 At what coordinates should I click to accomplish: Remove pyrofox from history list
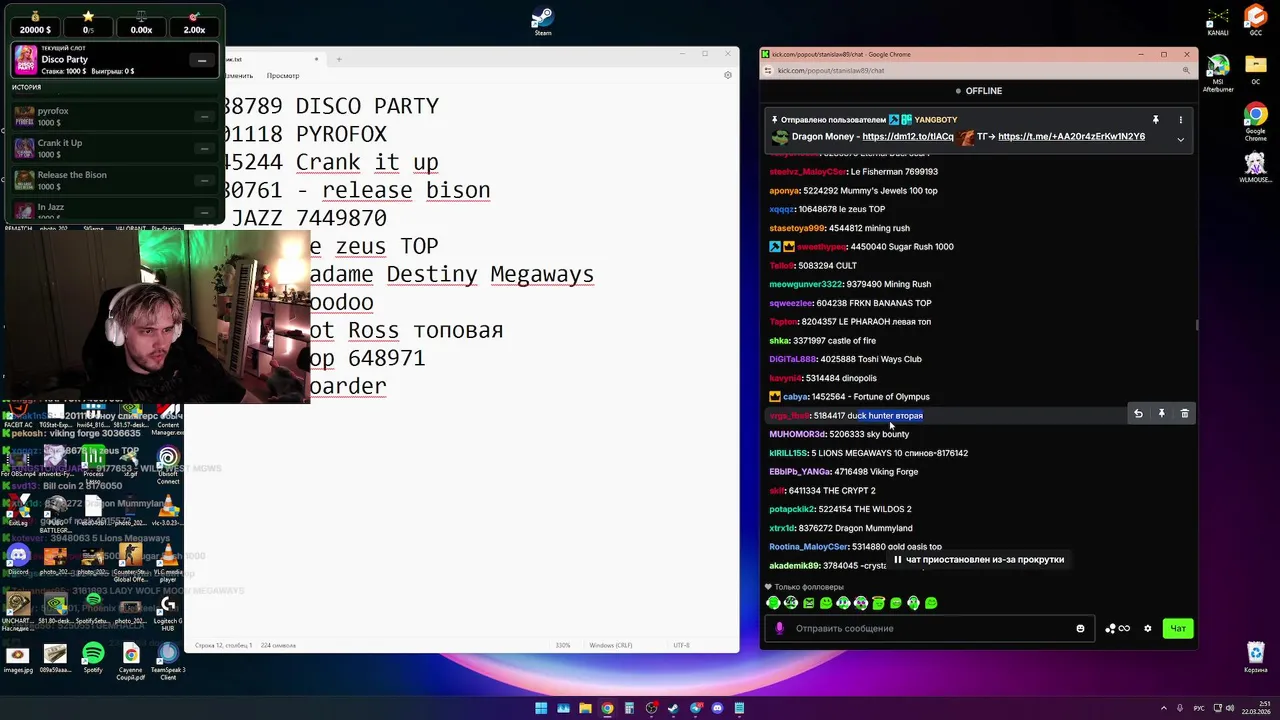click(204, 117)
